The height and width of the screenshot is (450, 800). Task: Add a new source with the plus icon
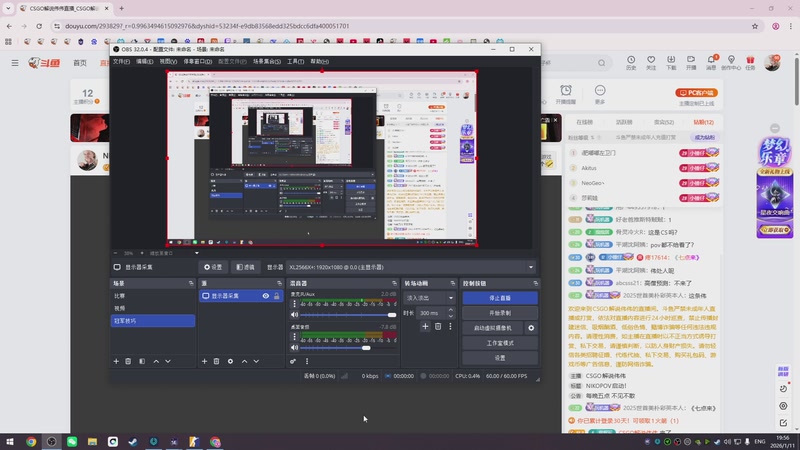pos(204,361)
